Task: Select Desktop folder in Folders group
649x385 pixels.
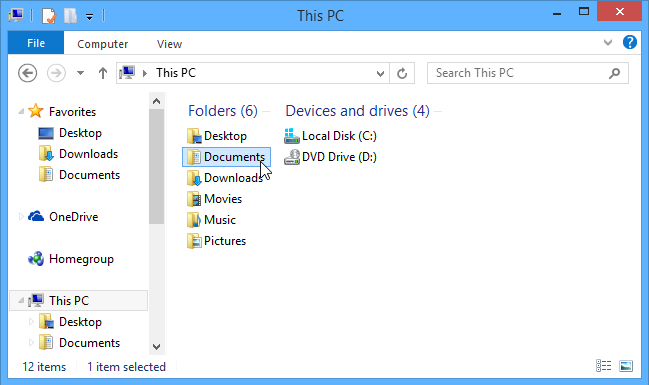Action: 217,136
